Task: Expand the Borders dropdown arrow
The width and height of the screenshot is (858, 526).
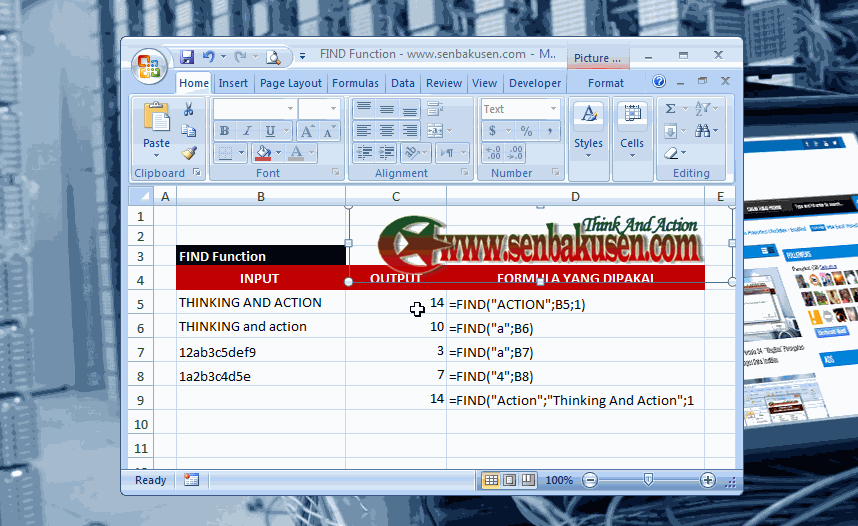Action: (241, 153)
